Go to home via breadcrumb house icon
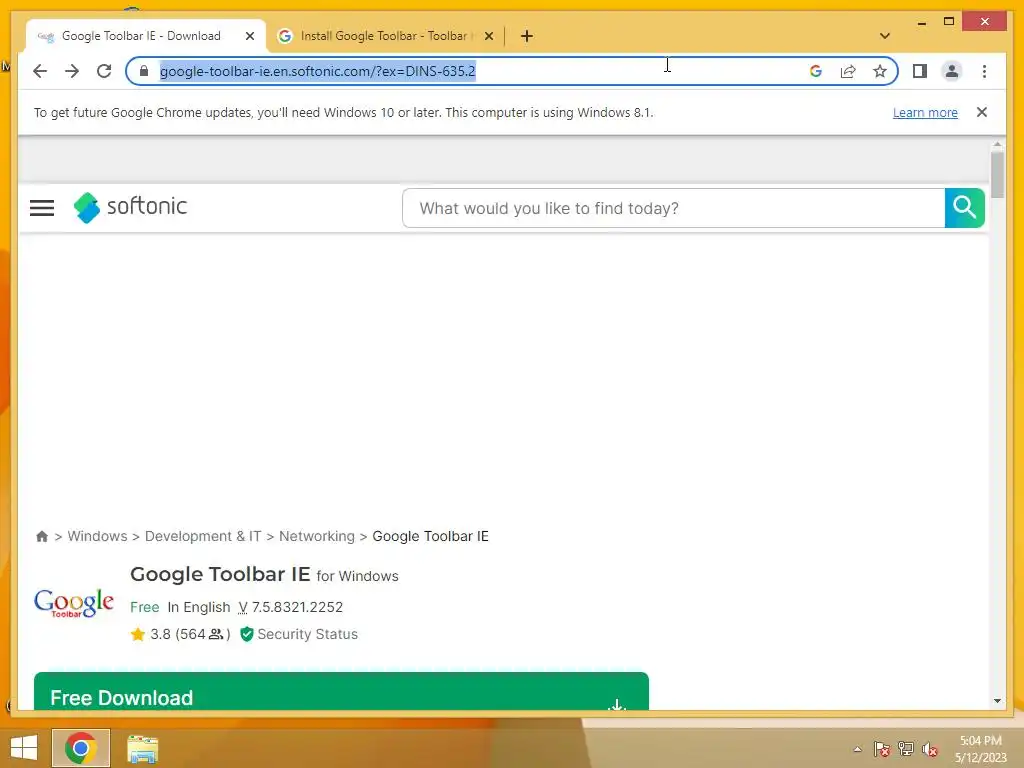Viewport: 1024px width, 768px height. tap(42, 536)
